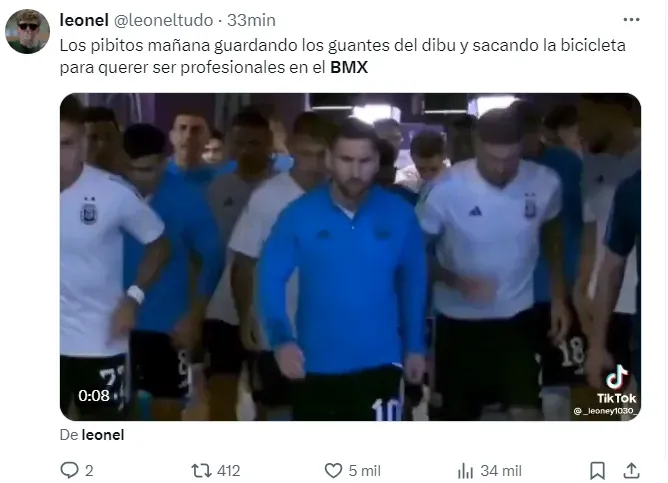Click leonel's profile avatar picture
The image size is (668, 483).
27,31
